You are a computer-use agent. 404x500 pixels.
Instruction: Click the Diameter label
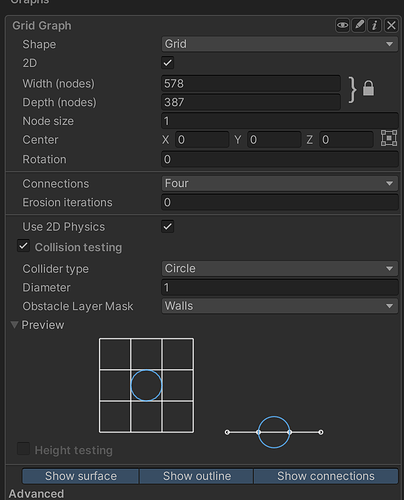tap(46, 287)
